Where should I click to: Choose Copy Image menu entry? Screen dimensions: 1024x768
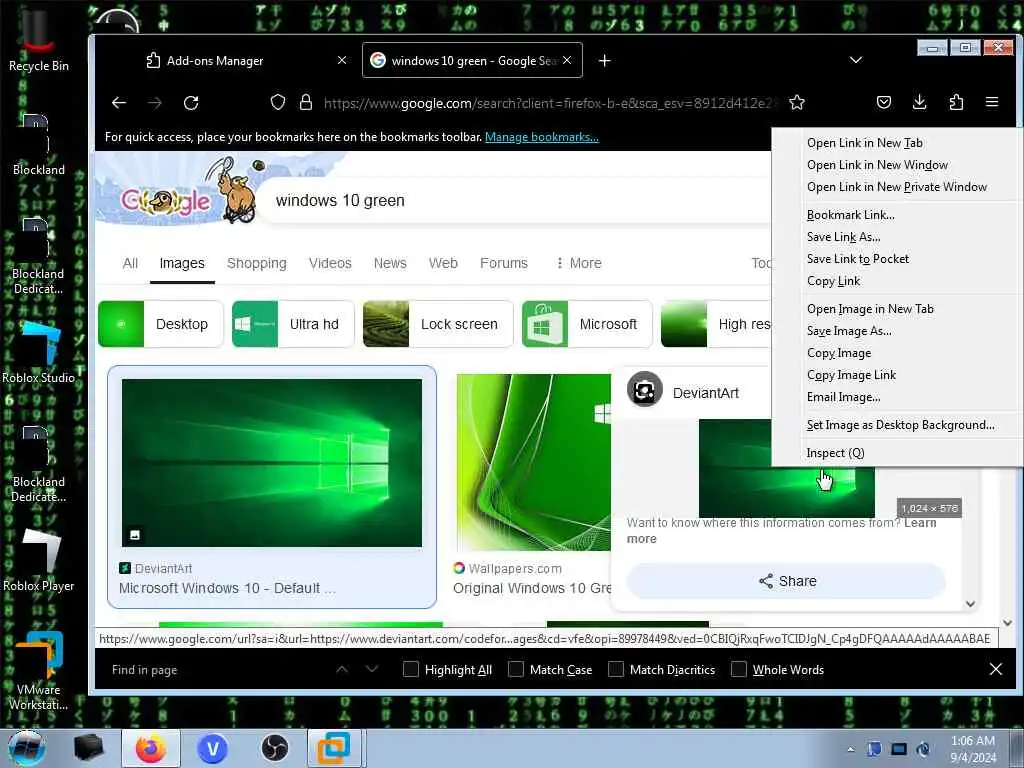click(x=839, y=353)
